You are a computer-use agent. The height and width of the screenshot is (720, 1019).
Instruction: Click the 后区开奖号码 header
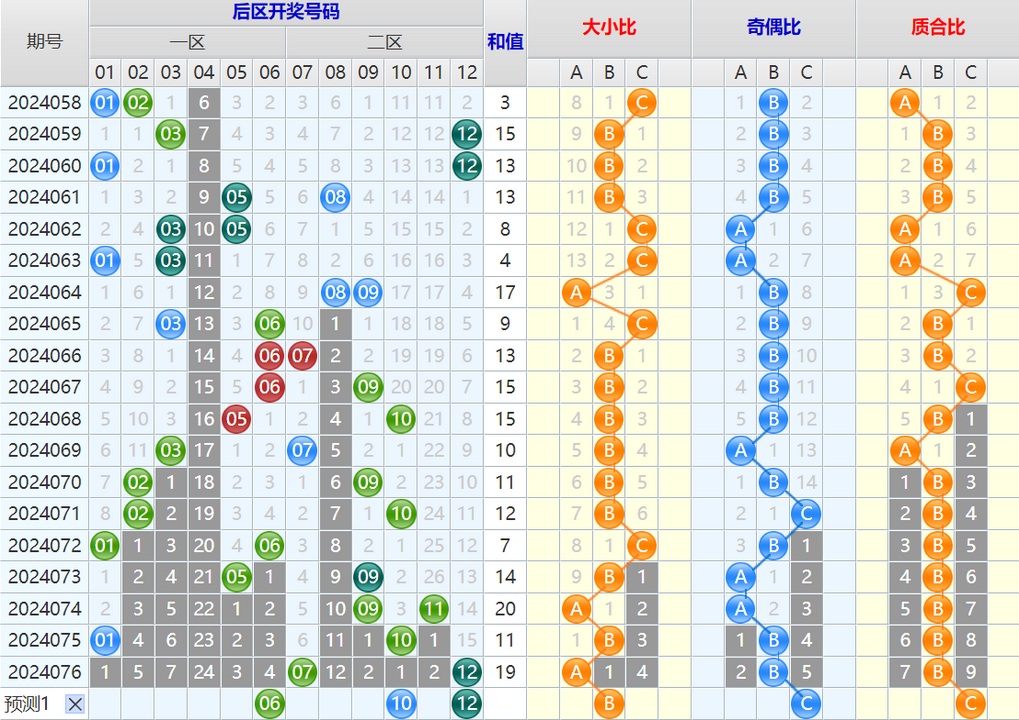[x=286, y=12]
